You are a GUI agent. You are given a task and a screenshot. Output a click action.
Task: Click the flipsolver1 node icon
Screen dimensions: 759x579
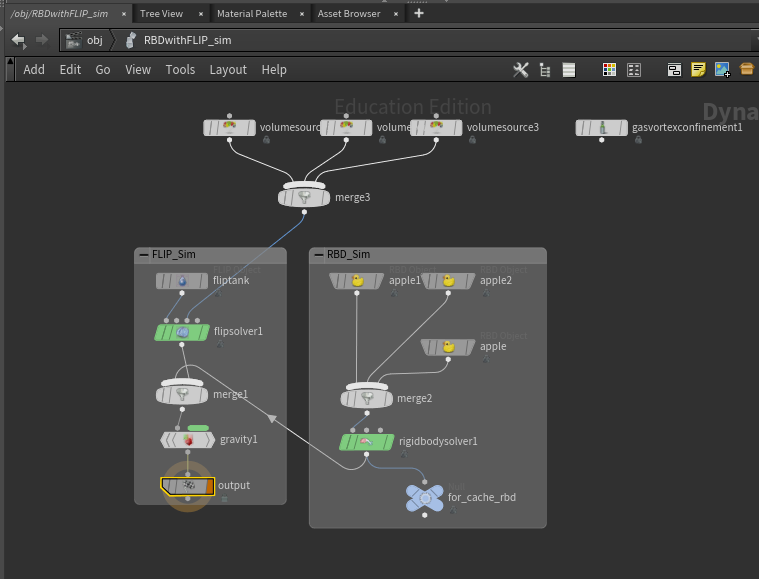pos(182,332)
